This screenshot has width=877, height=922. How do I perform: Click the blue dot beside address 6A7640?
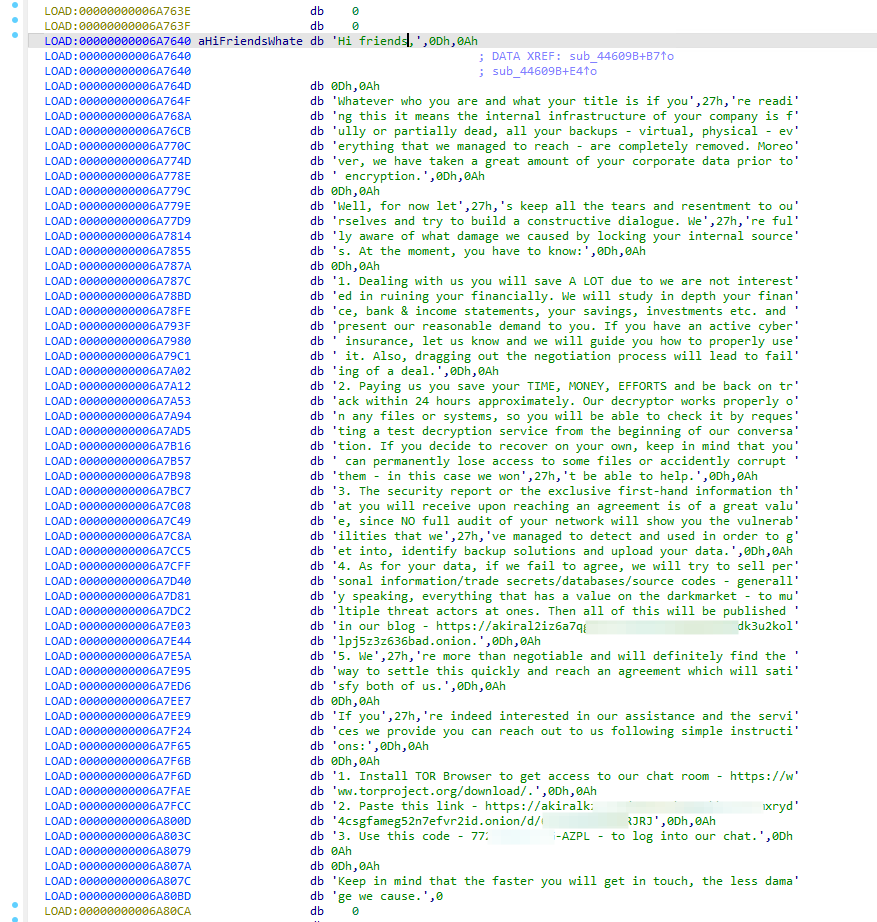click(15, 35)
